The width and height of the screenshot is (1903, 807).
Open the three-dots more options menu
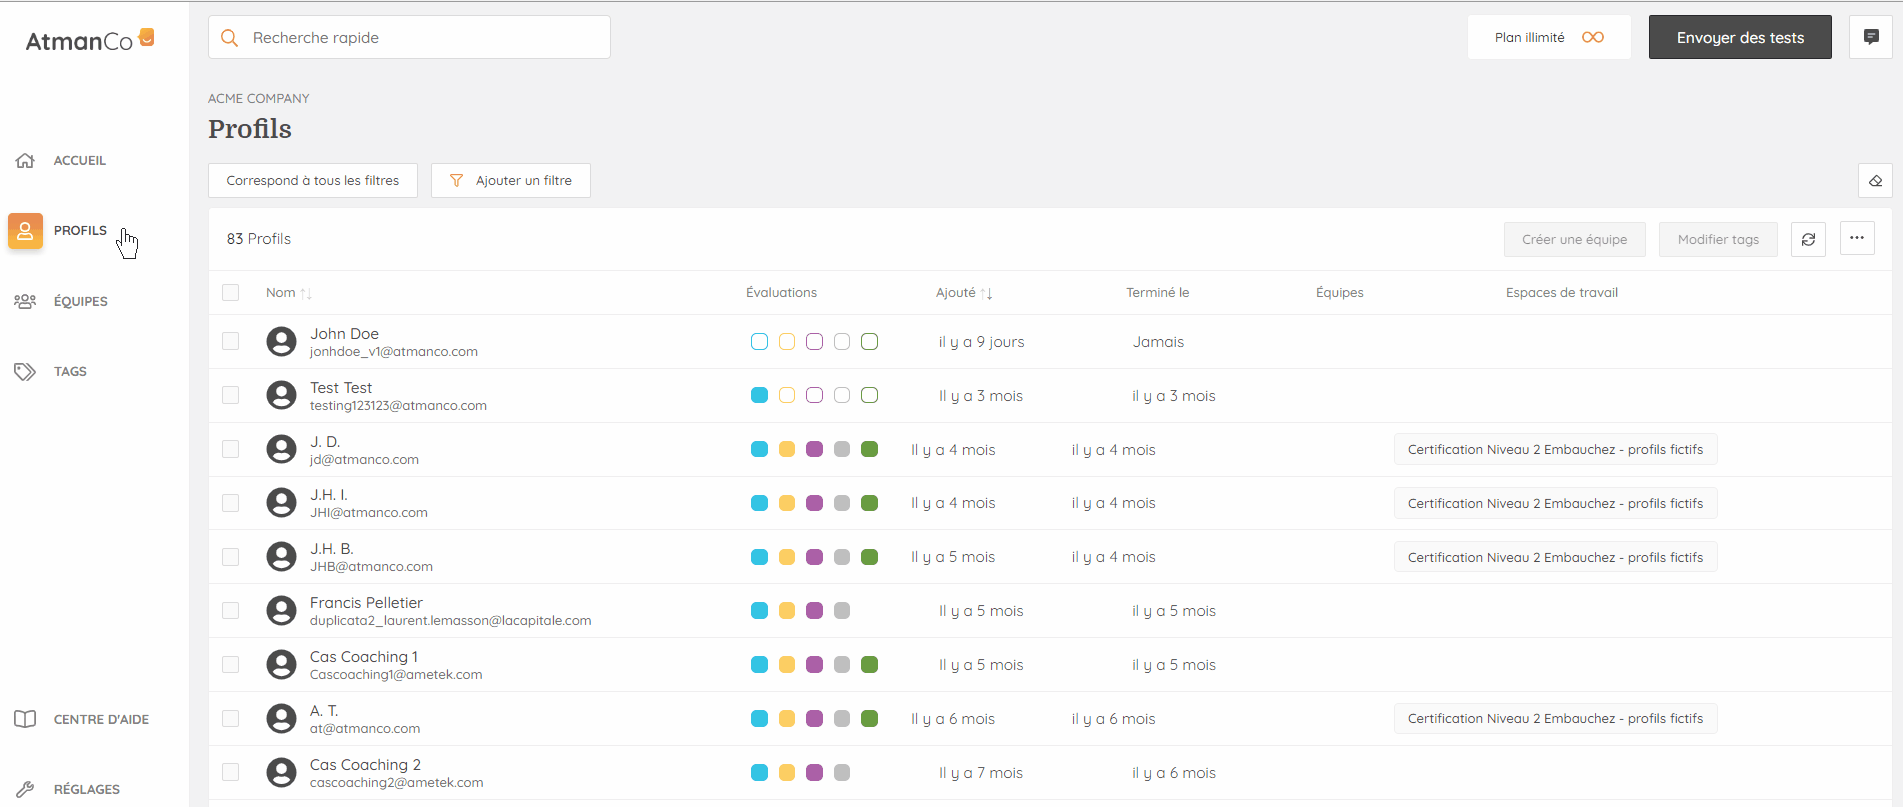(1857, 238)
